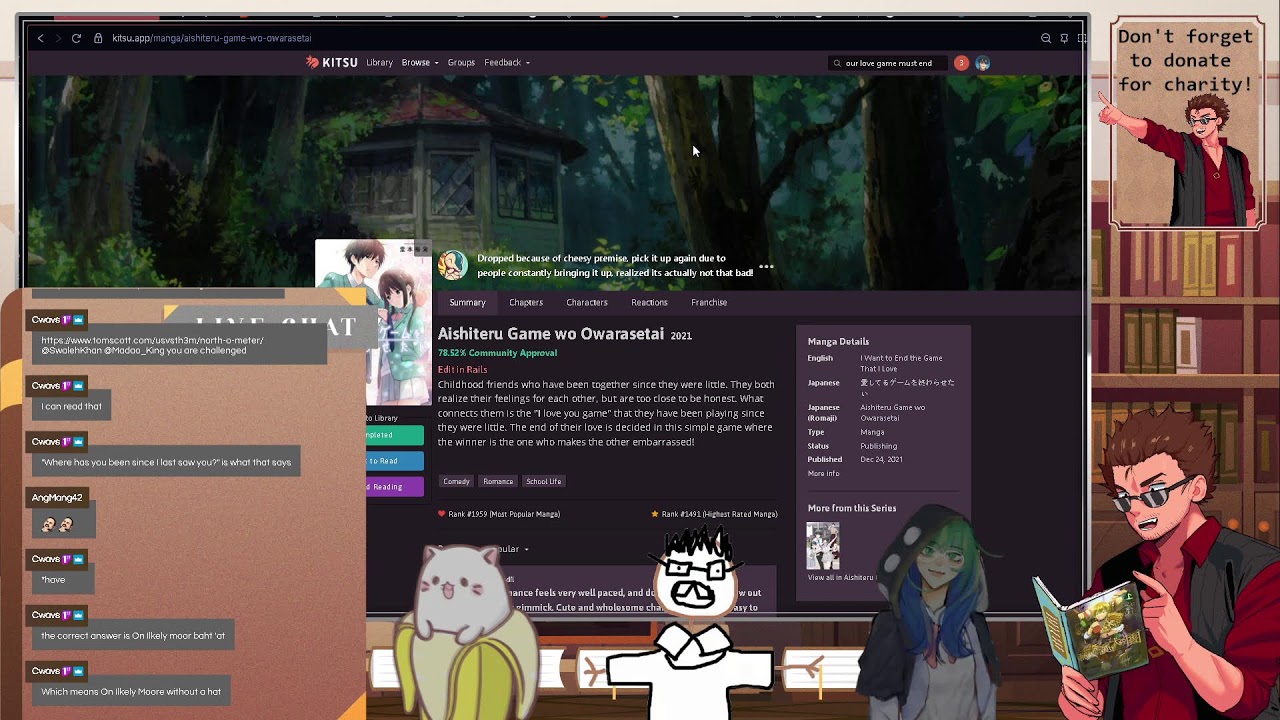The image size is (1280, 720).
Task: Switch to the Chapters tab
Action: (x=526, y=302)
